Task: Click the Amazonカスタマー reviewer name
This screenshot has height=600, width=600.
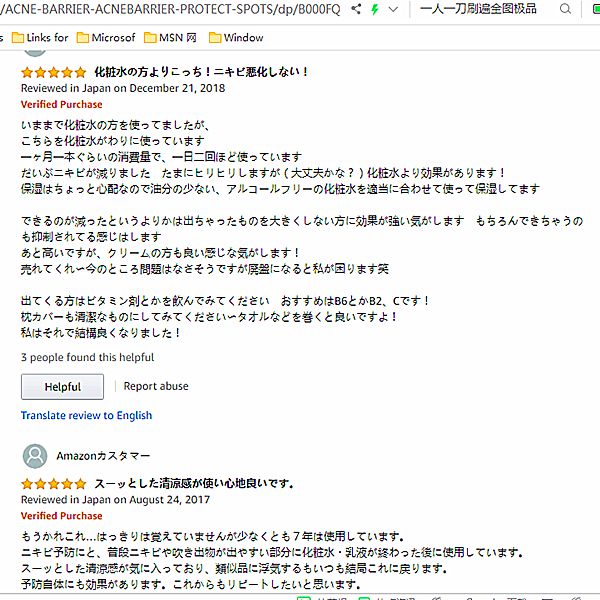Action: pos(103,456)
